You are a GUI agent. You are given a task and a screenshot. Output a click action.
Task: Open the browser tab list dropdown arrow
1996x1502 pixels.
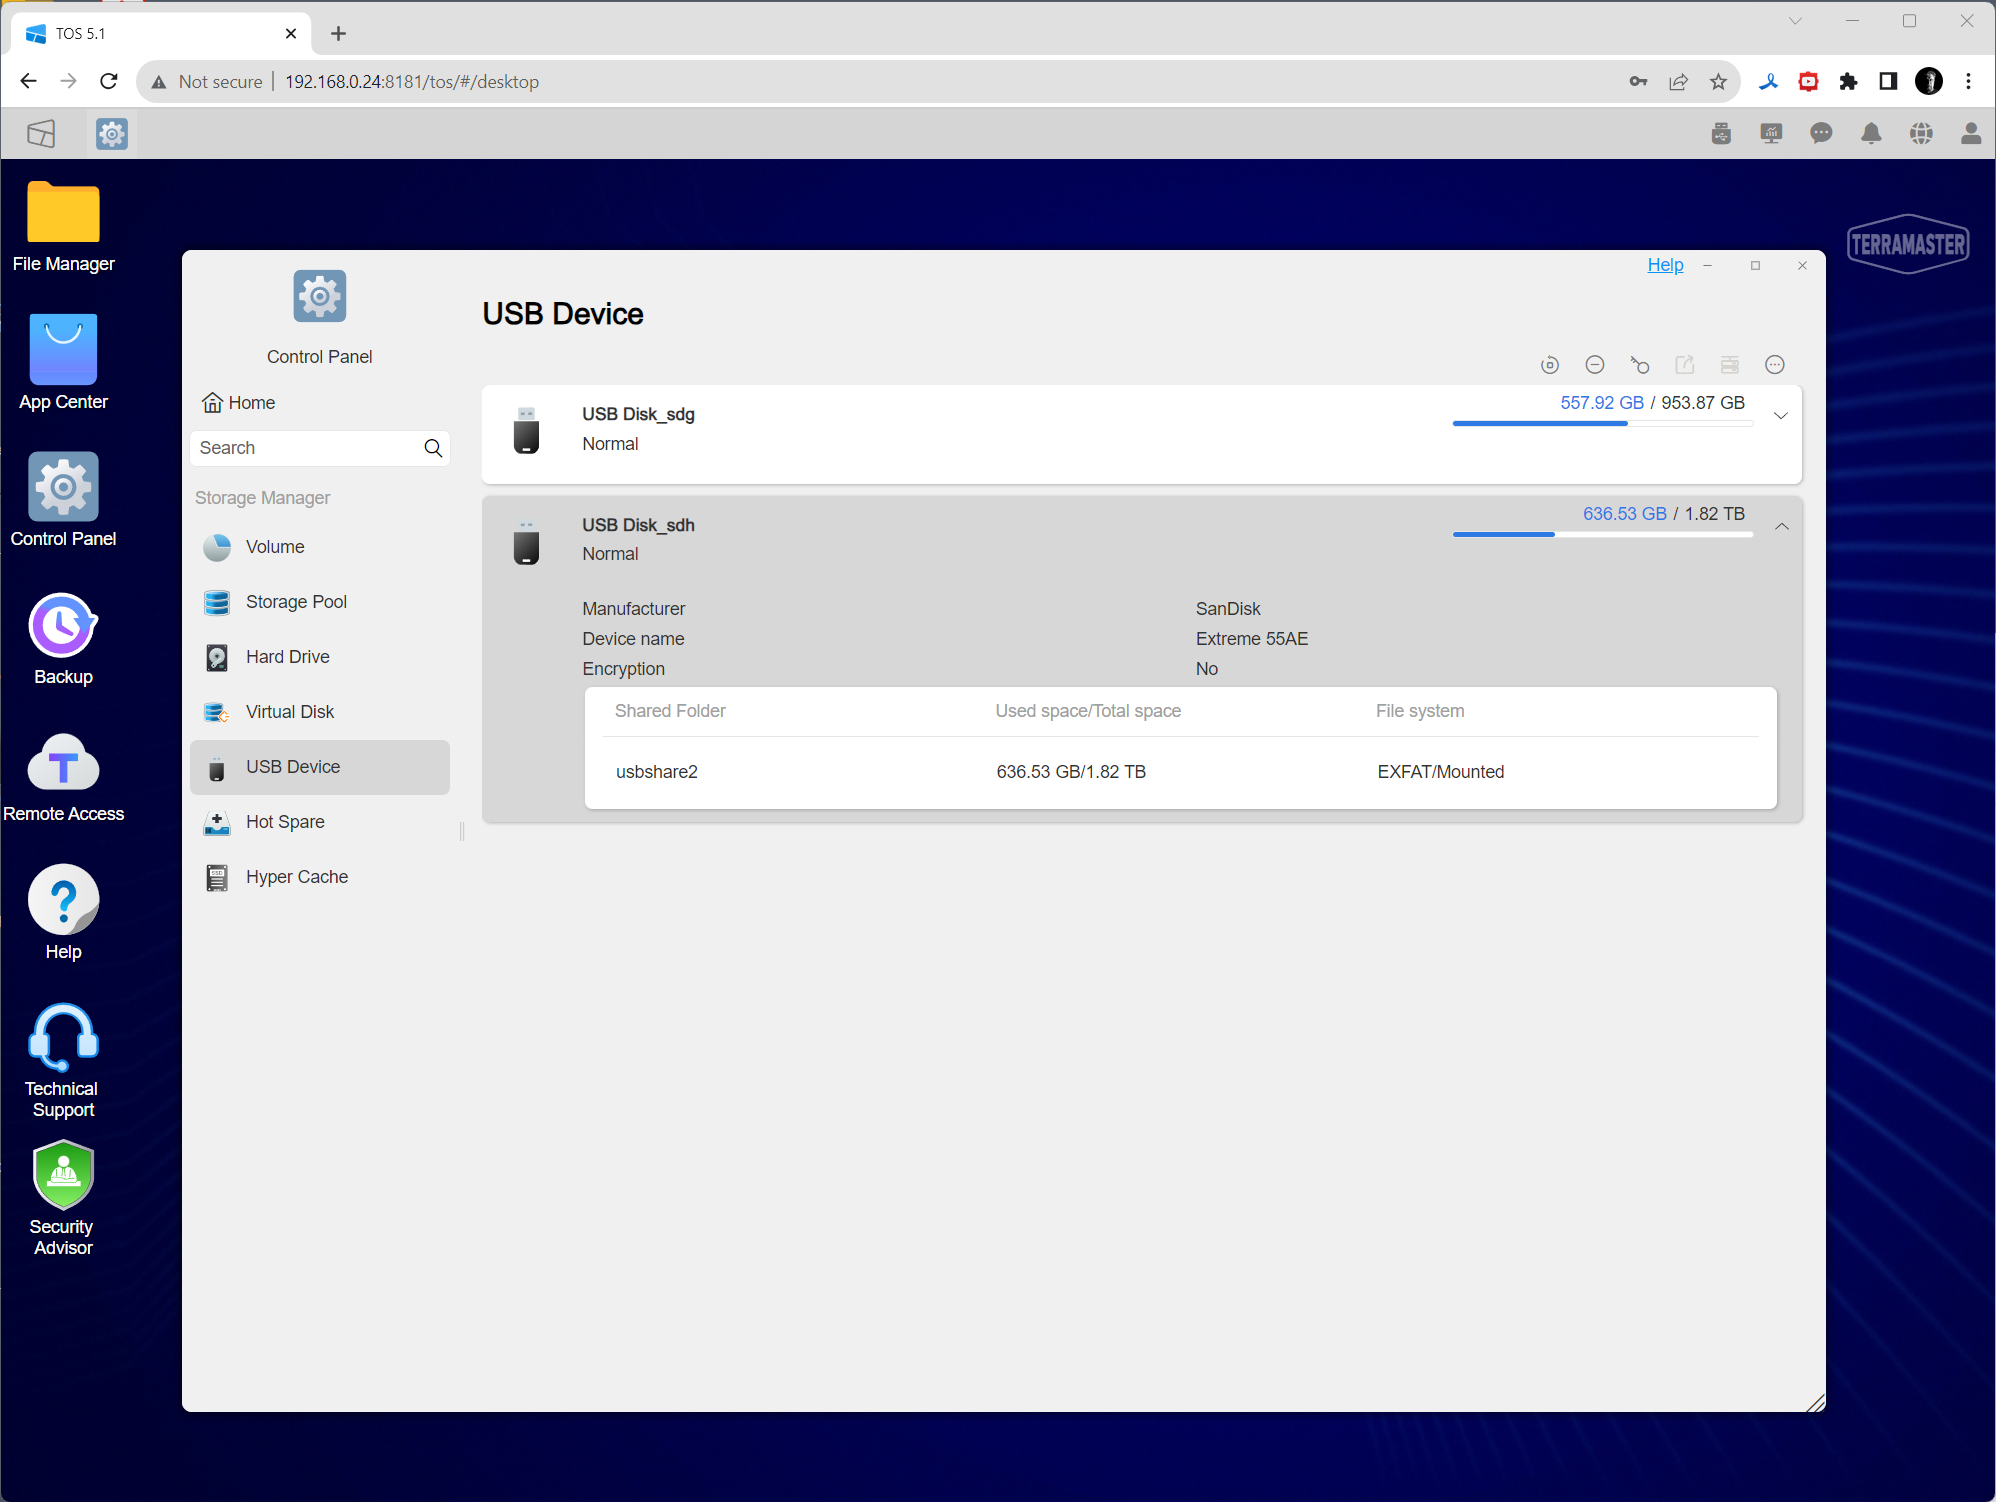coord(1795,21)
